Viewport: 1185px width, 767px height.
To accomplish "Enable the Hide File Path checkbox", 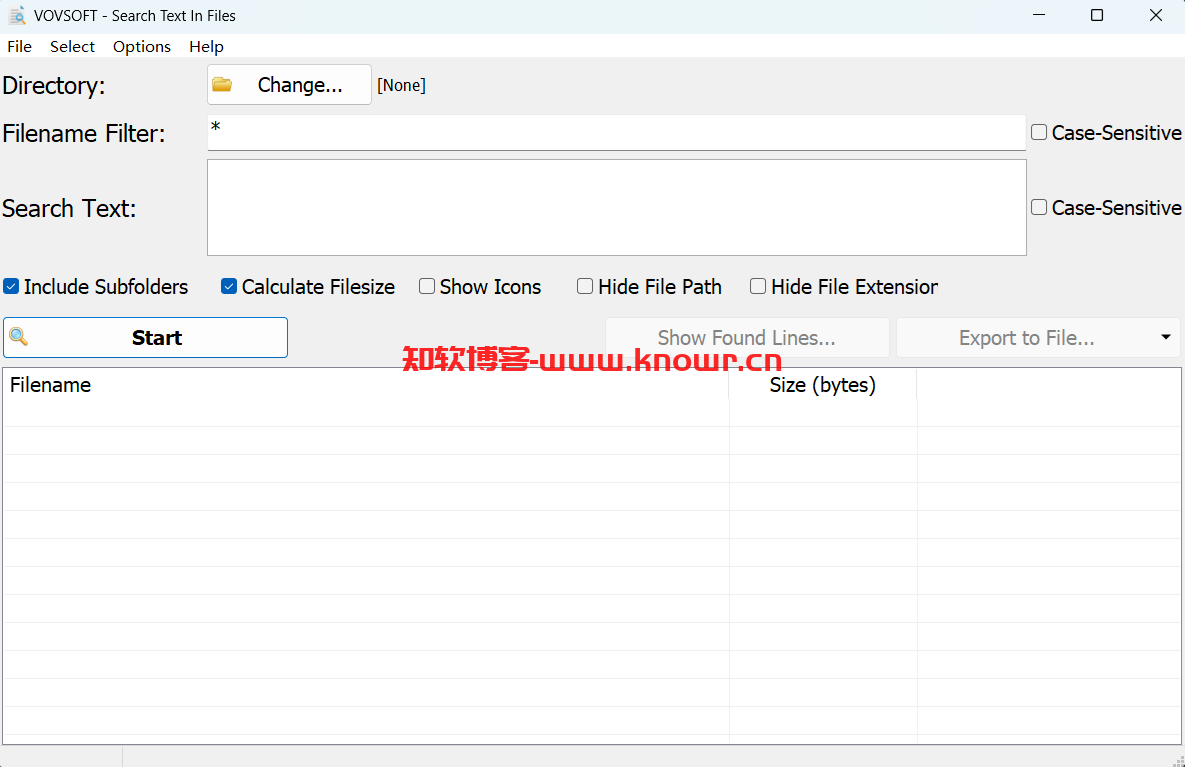I will [585, 286].
